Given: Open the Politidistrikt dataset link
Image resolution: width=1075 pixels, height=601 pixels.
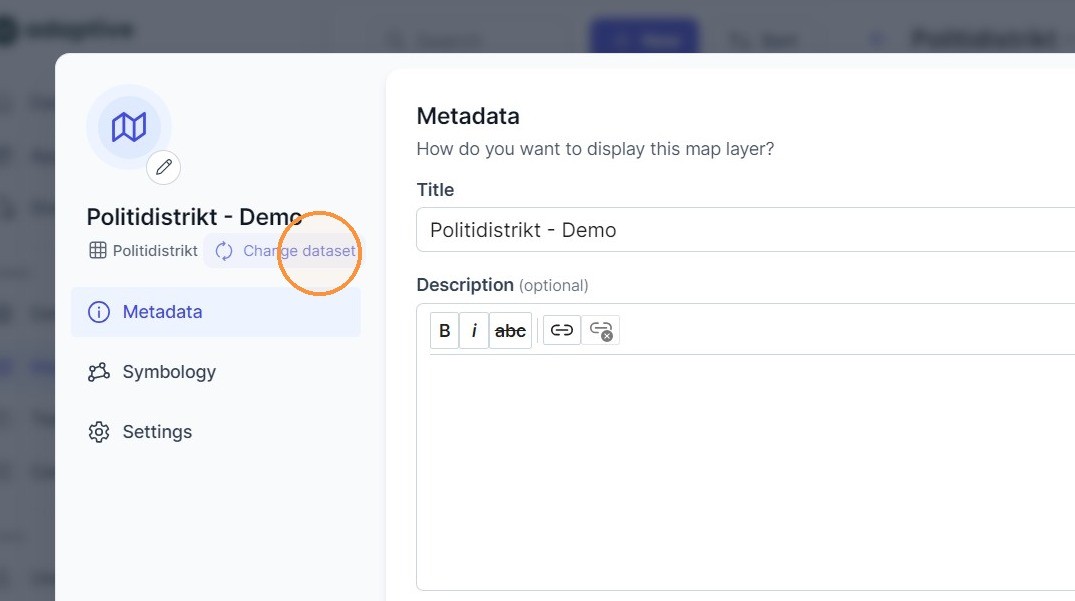Looking at the screenshot, I should [x=143, y=251].
